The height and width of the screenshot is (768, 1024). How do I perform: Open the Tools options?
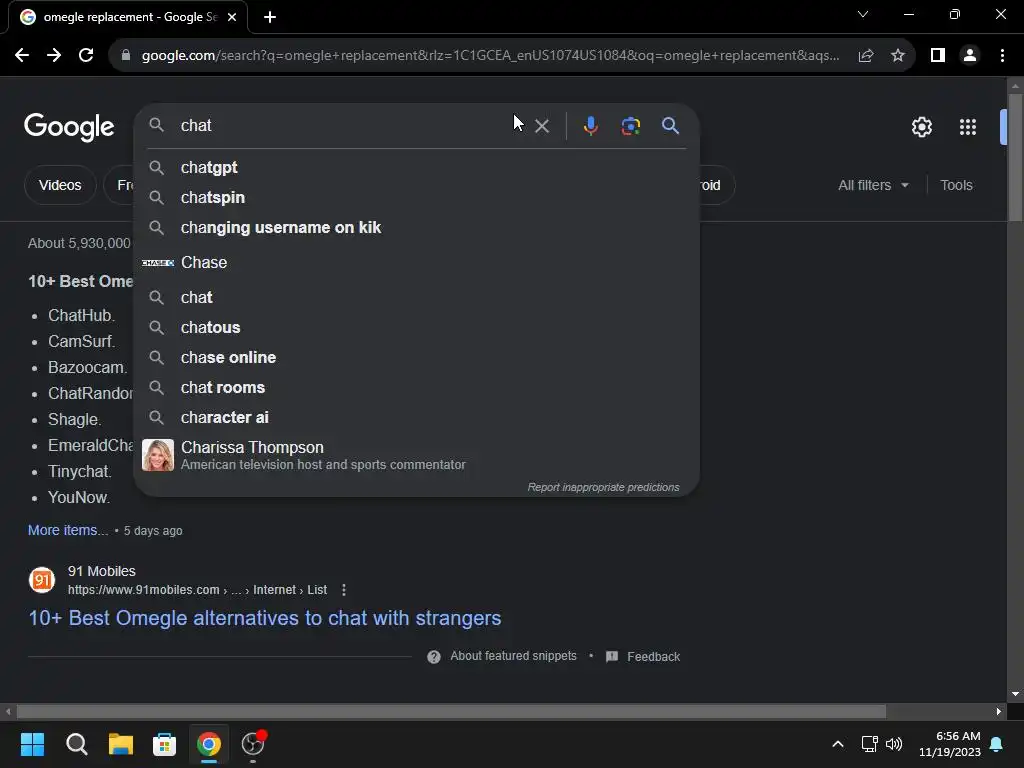[956, 185]
